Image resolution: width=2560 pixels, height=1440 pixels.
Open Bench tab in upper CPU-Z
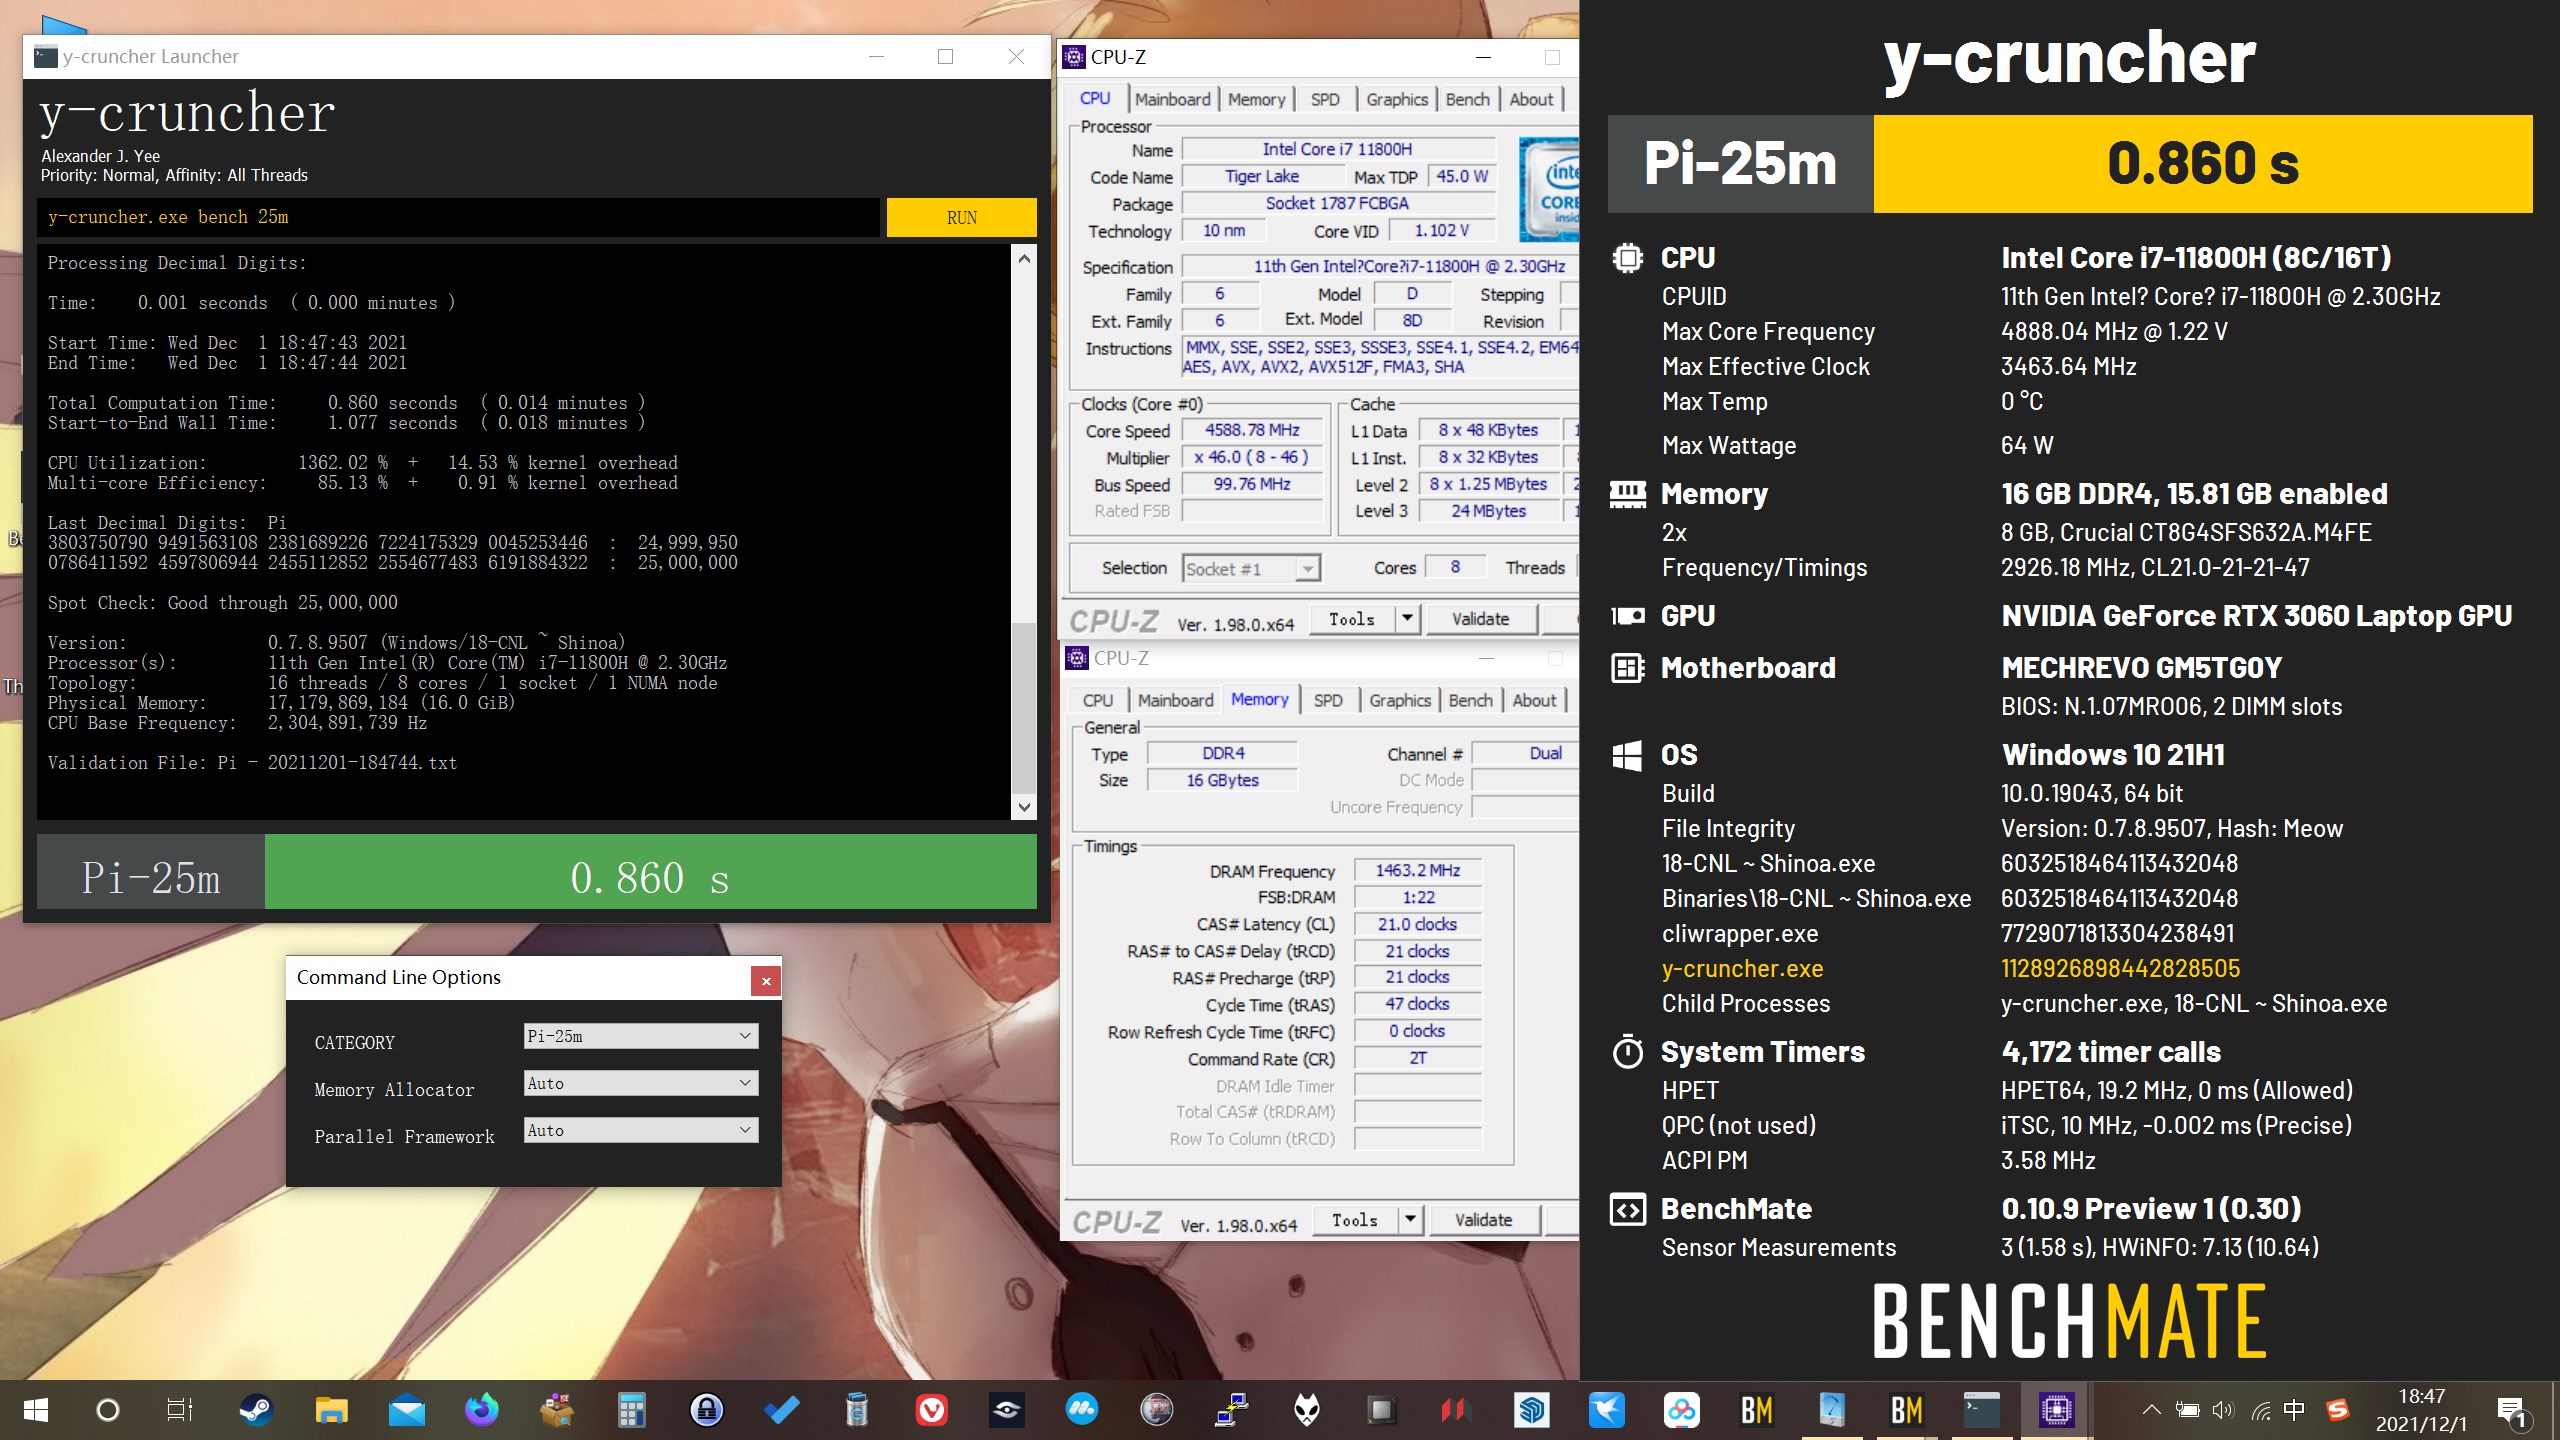tap(1467, 99)
